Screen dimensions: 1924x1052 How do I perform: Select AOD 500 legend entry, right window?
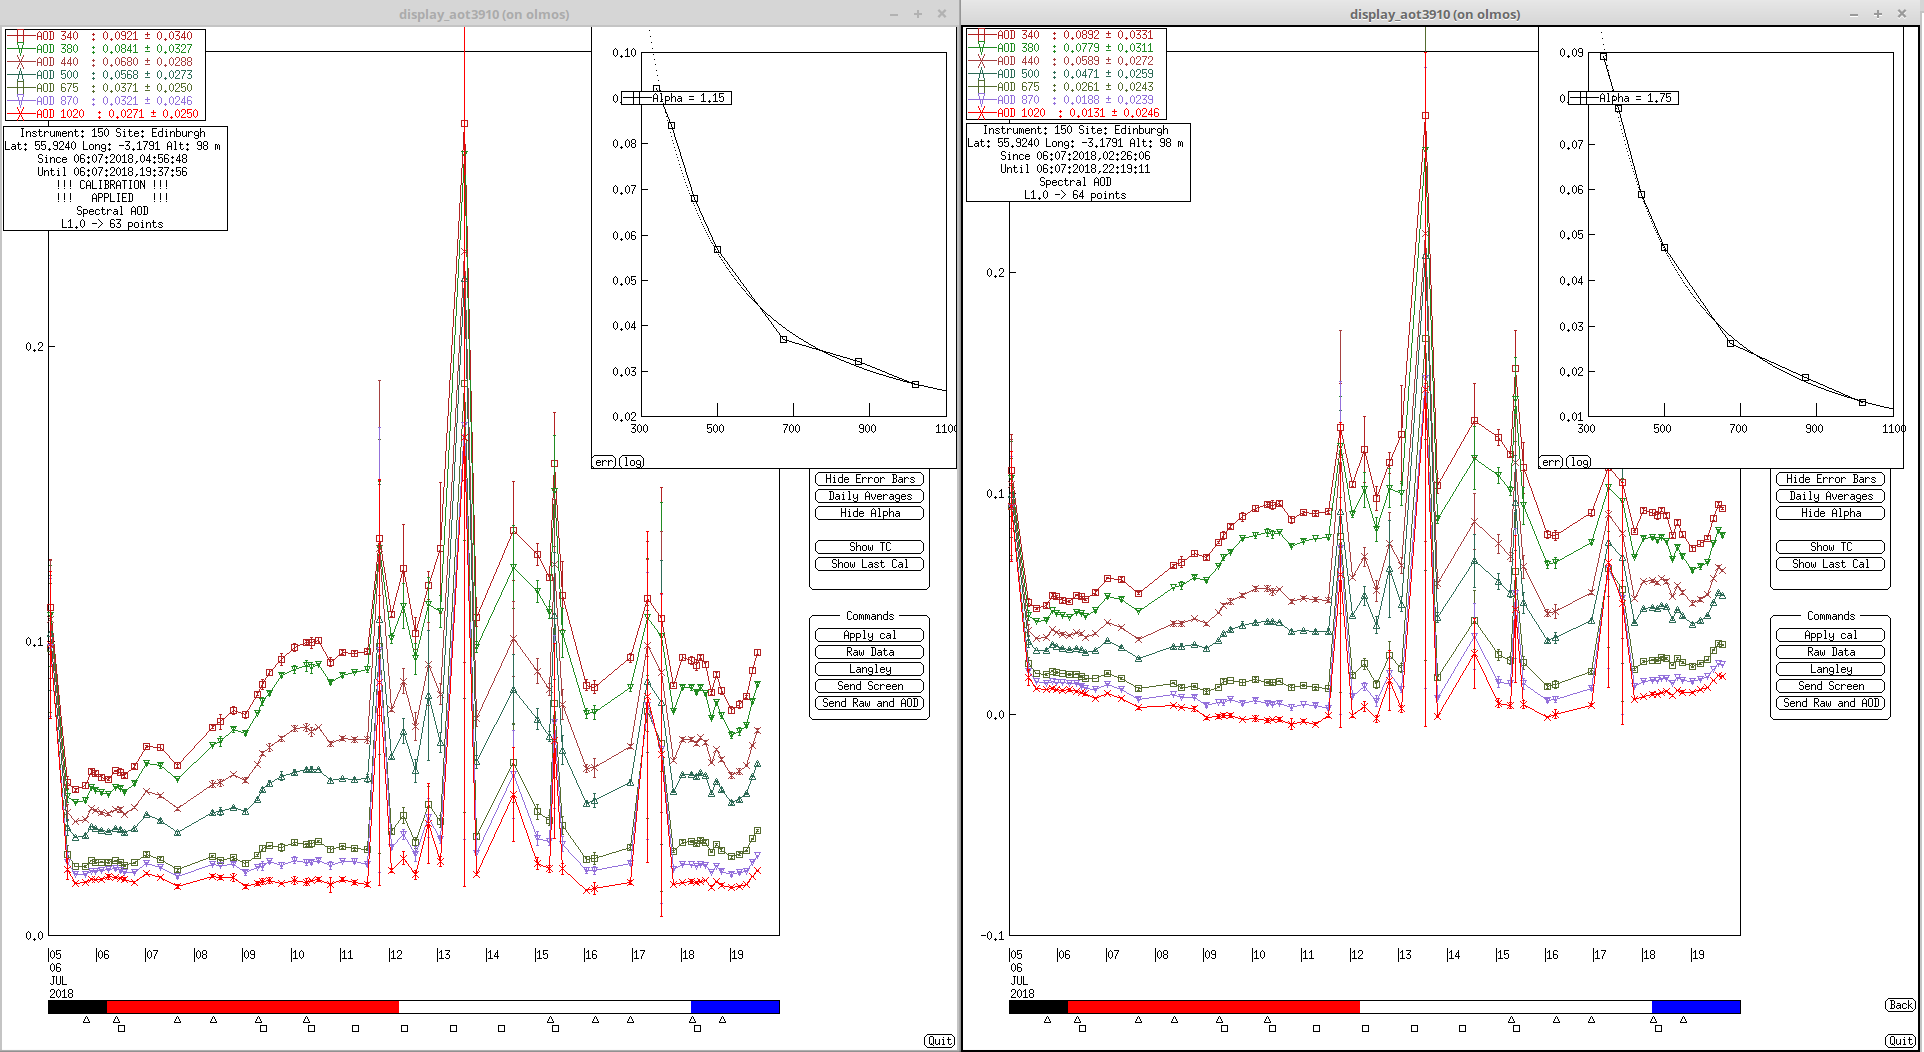pos(1066,74)
